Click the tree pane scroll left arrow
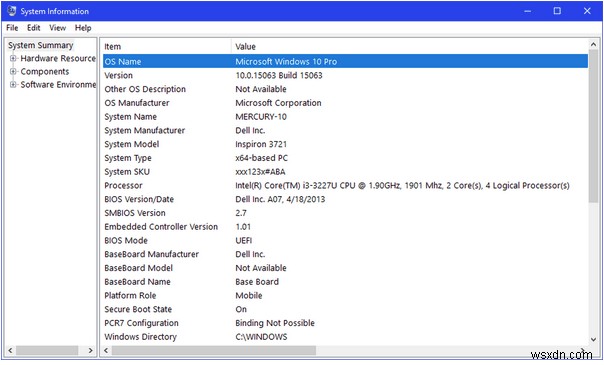This screenshot has height=365, width=604. (10, 351)
